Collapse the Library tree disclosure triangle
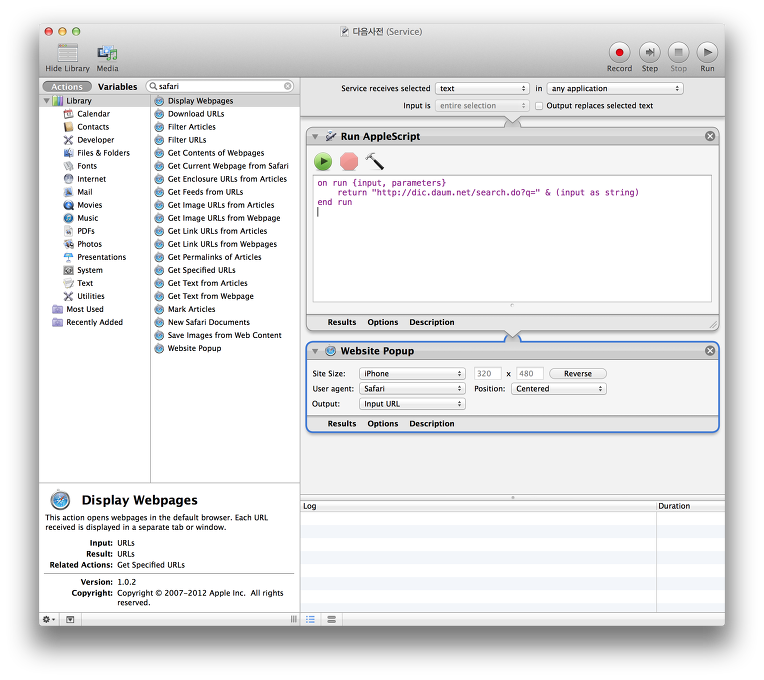 [47, 101]
